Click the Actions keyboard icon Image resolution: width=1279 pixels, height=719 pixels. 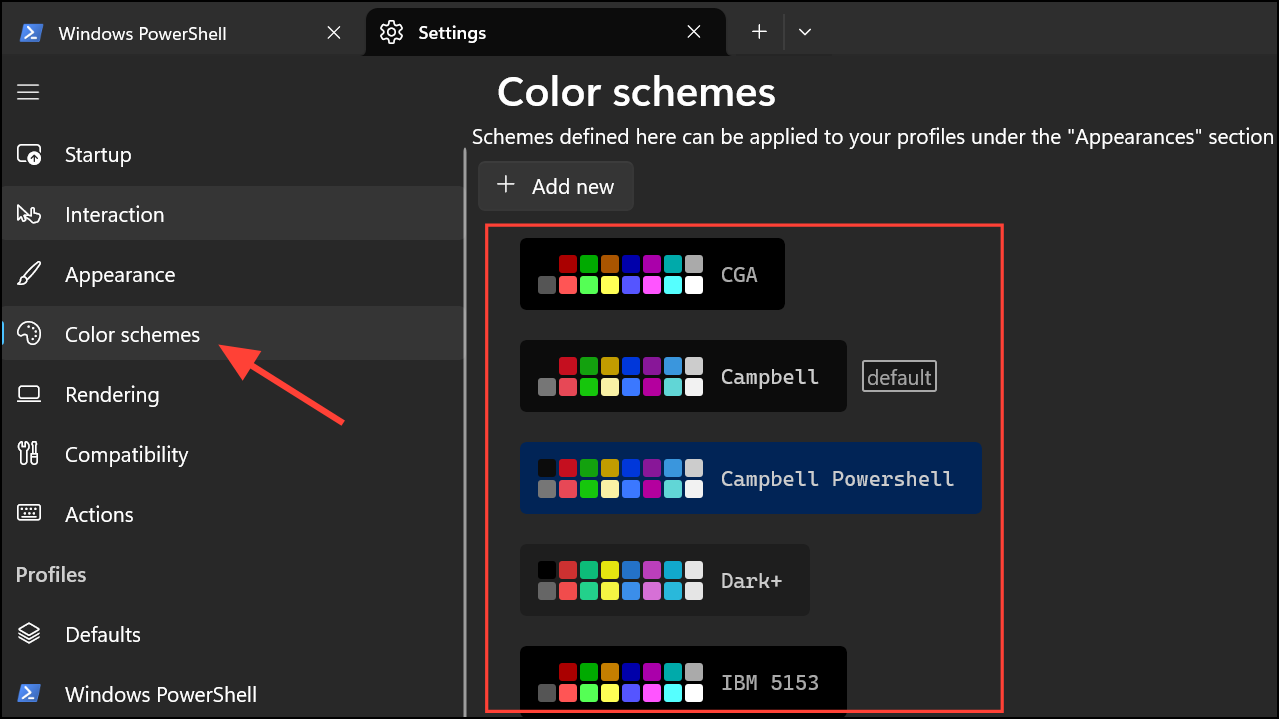point(28,514)
